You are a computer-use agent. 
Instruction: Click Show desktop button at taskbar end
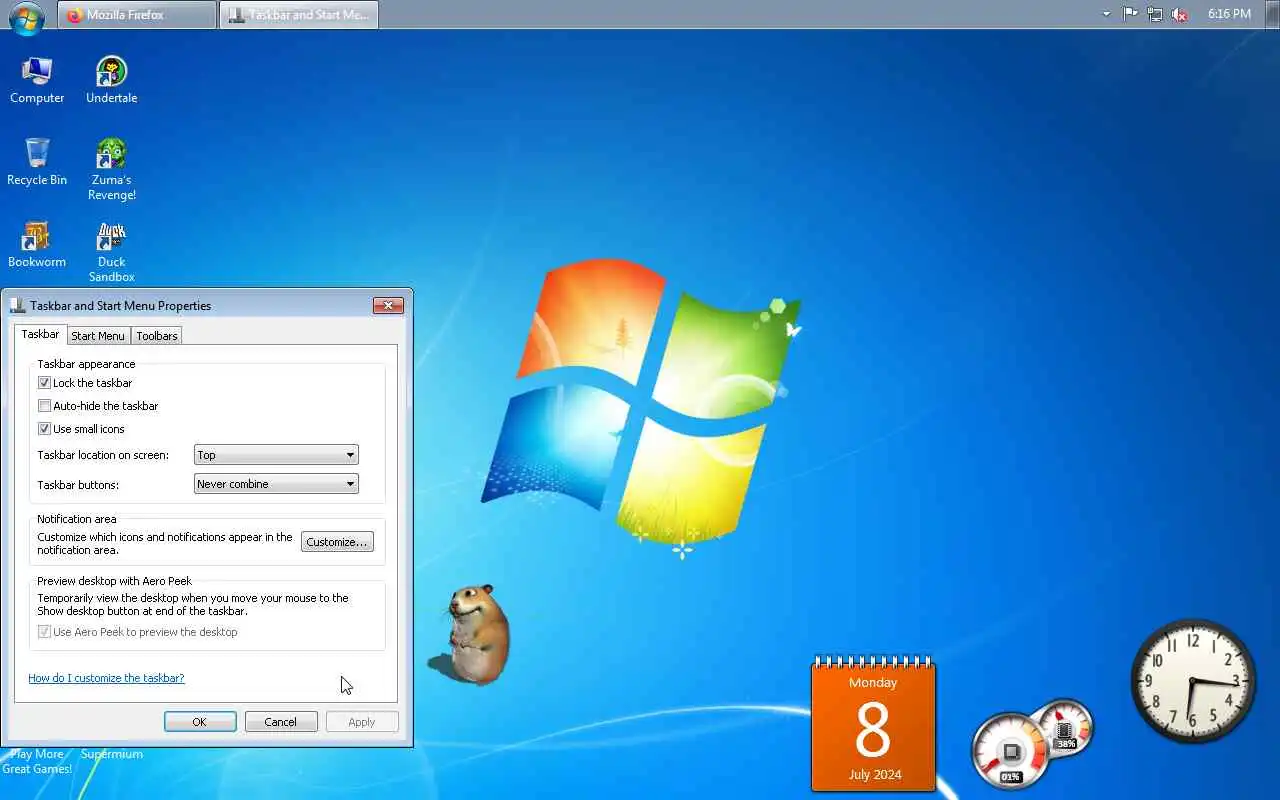point(1273,14)
